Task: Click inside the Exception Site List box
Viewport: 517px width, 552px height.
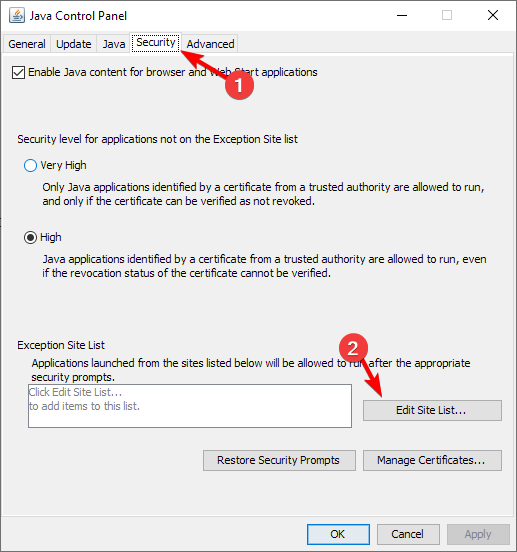Action: click(190, 406)
